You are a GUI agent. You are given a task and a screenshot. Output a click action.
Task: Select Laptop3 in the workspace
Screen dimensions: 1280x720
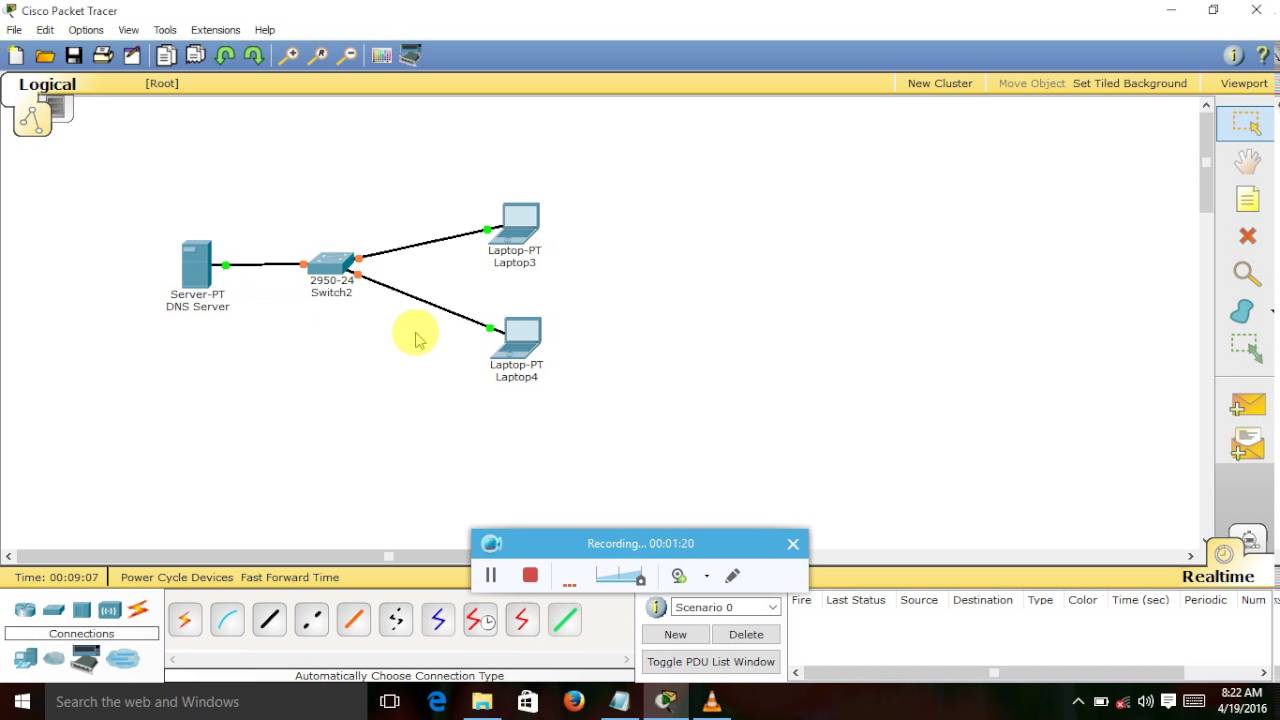516,224
